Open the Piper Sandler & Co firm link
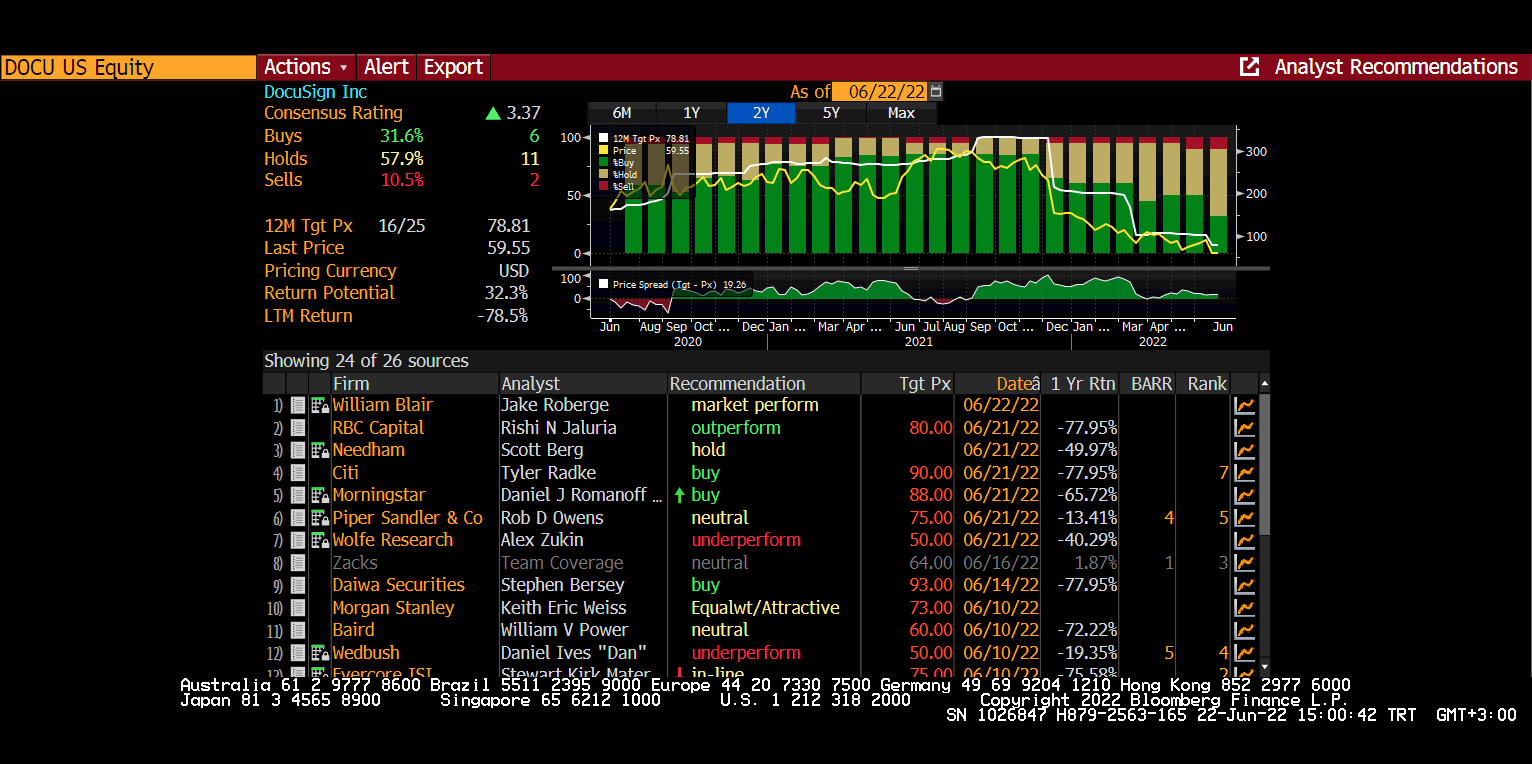Image resolution: width=1532 pixels, height=764 pixels. (408, 518)
